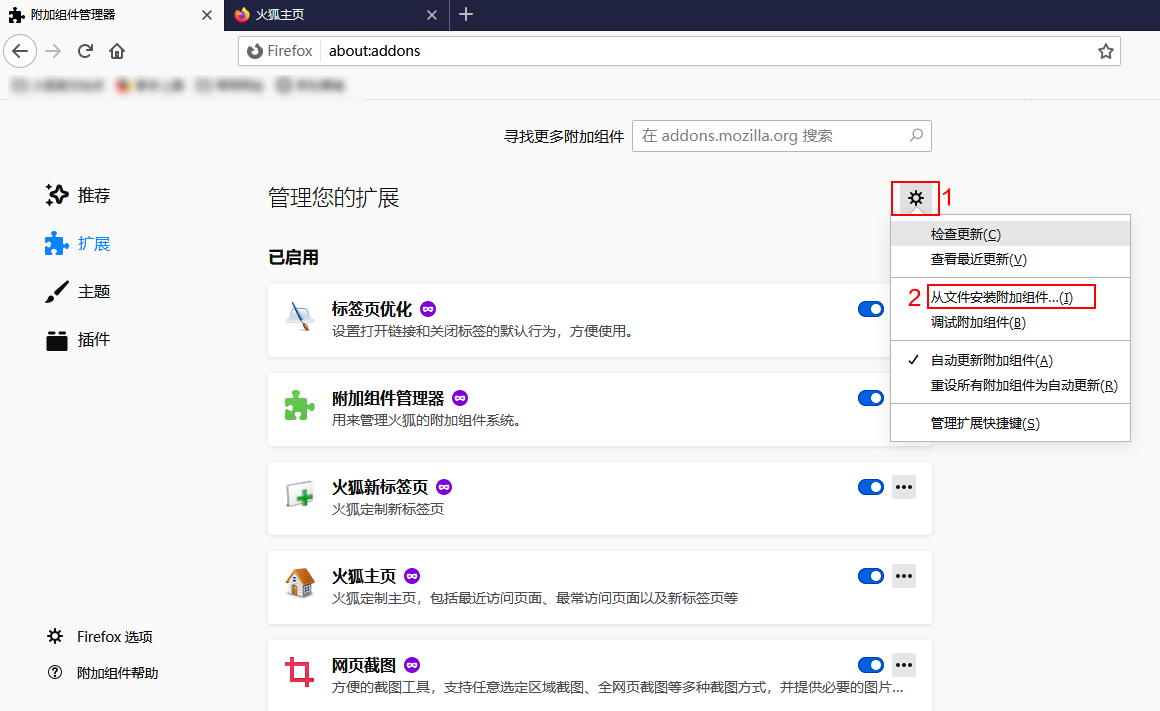
Task: Open the 网页截图 extension card title
Action: click(x=363, y=665)
